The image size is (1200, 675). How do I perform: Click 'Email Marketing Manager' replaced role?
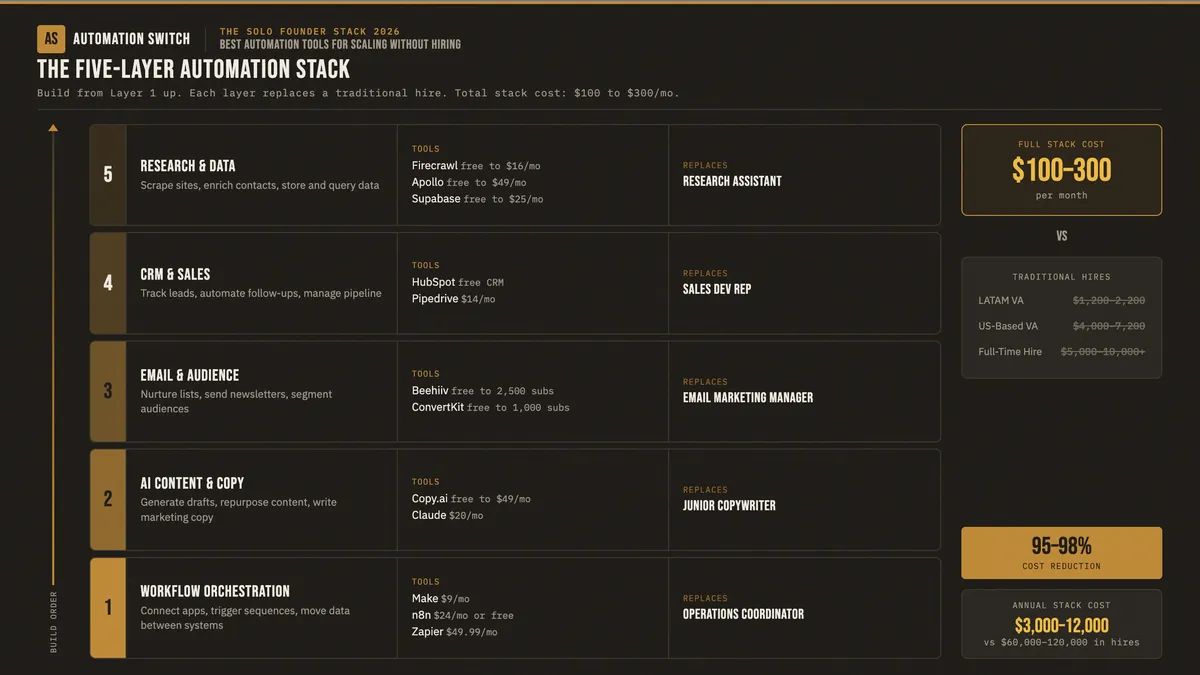pyautogui.click(x=748, y=397)
